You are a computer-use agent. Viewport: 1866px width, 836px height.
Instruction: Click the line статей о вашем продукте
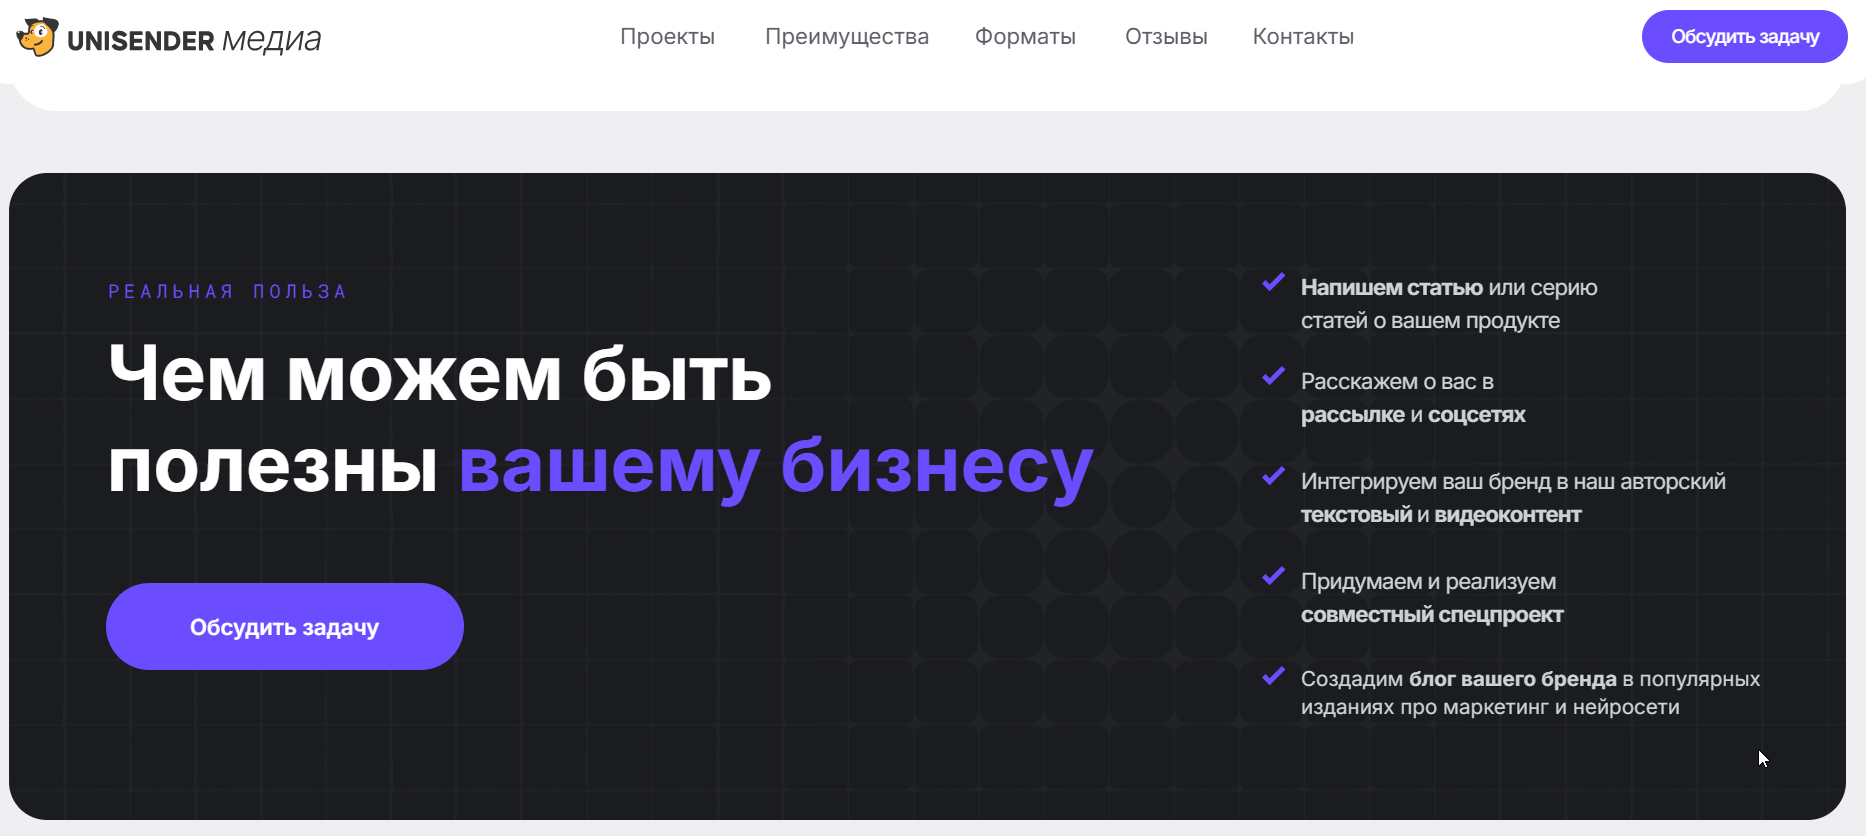click(x=1430, y=321)
